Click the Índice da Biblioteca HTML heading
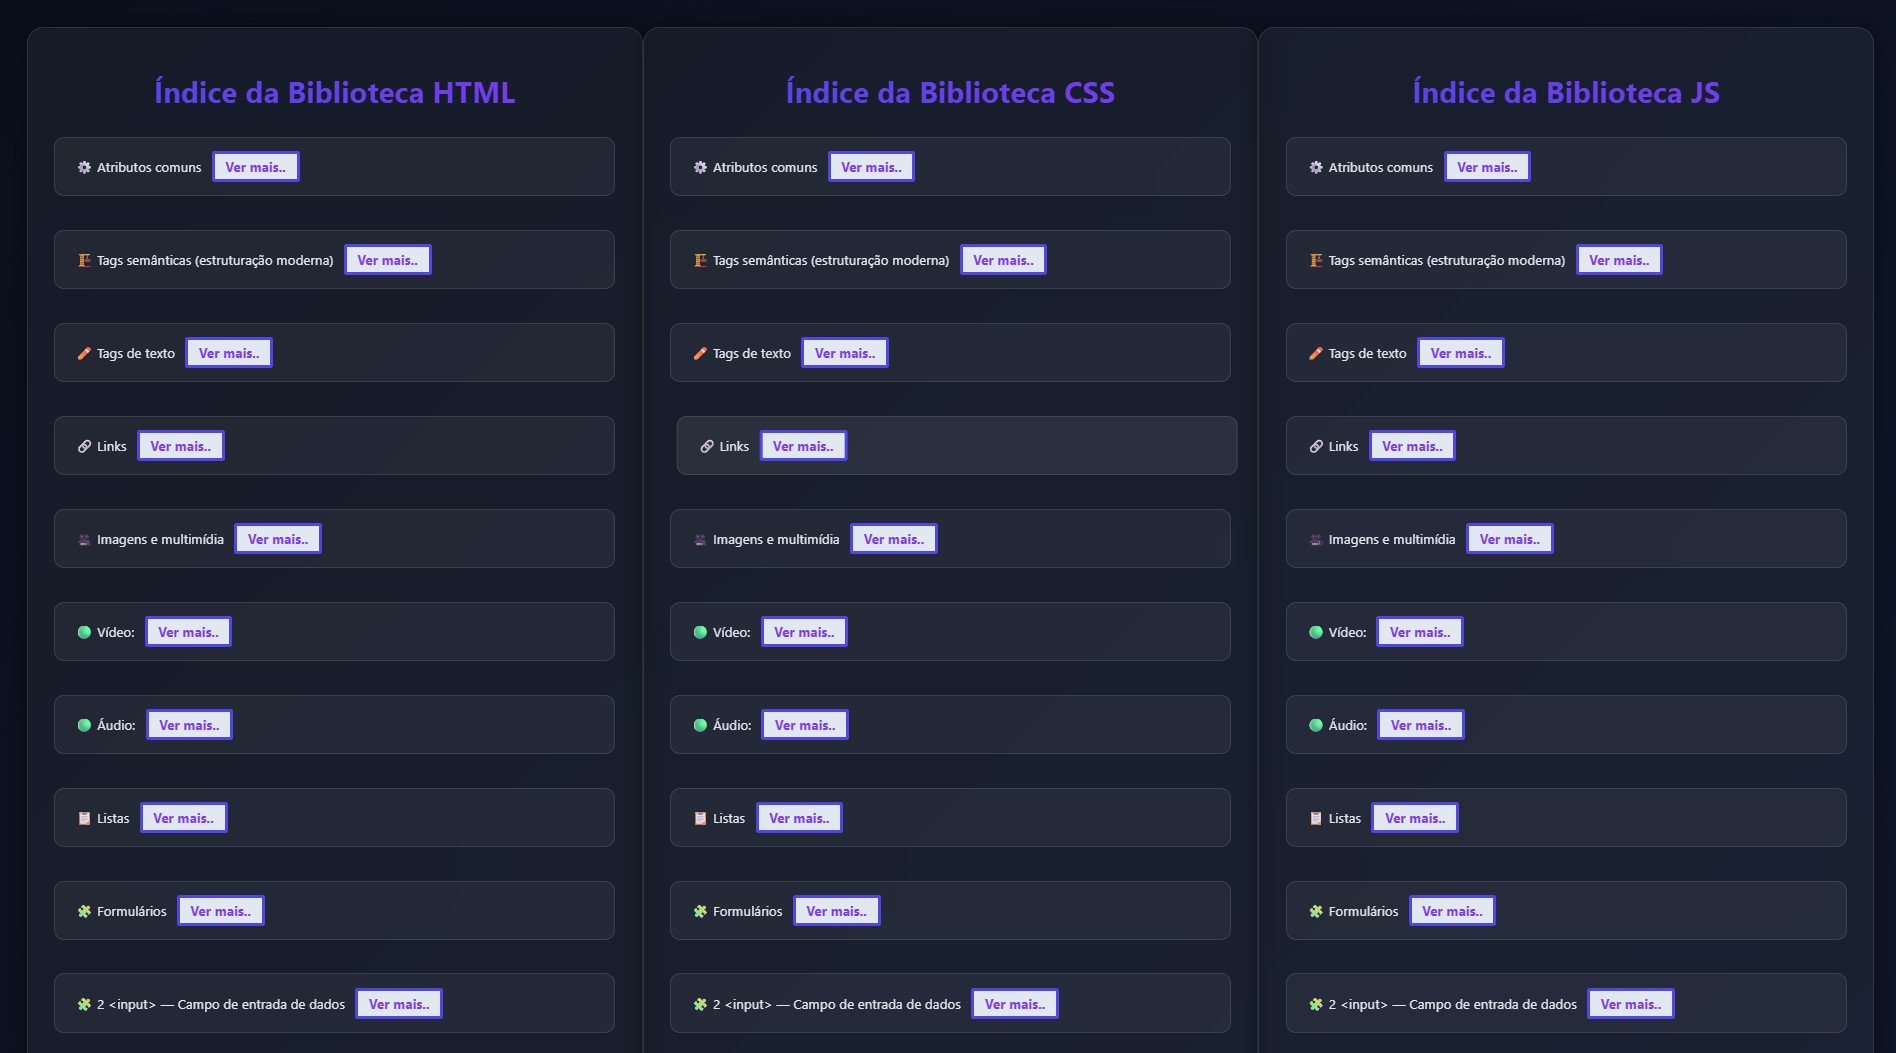The width and height of the screenshot is (1896, 1053). [x=334, y=93]
